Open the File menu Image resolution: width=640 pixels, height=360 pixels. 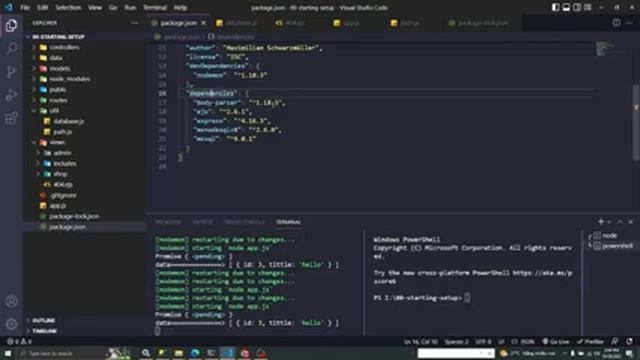click(25, 7)
